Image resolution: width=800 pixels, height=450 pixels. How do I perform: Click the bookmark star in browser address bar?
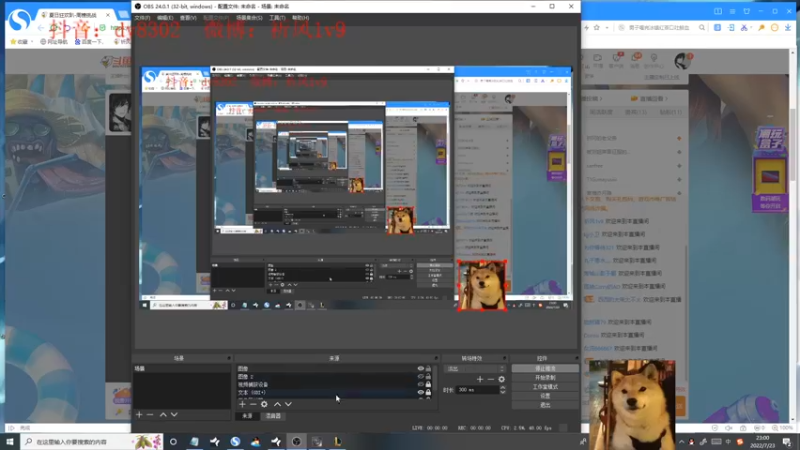tap(596, 28)
